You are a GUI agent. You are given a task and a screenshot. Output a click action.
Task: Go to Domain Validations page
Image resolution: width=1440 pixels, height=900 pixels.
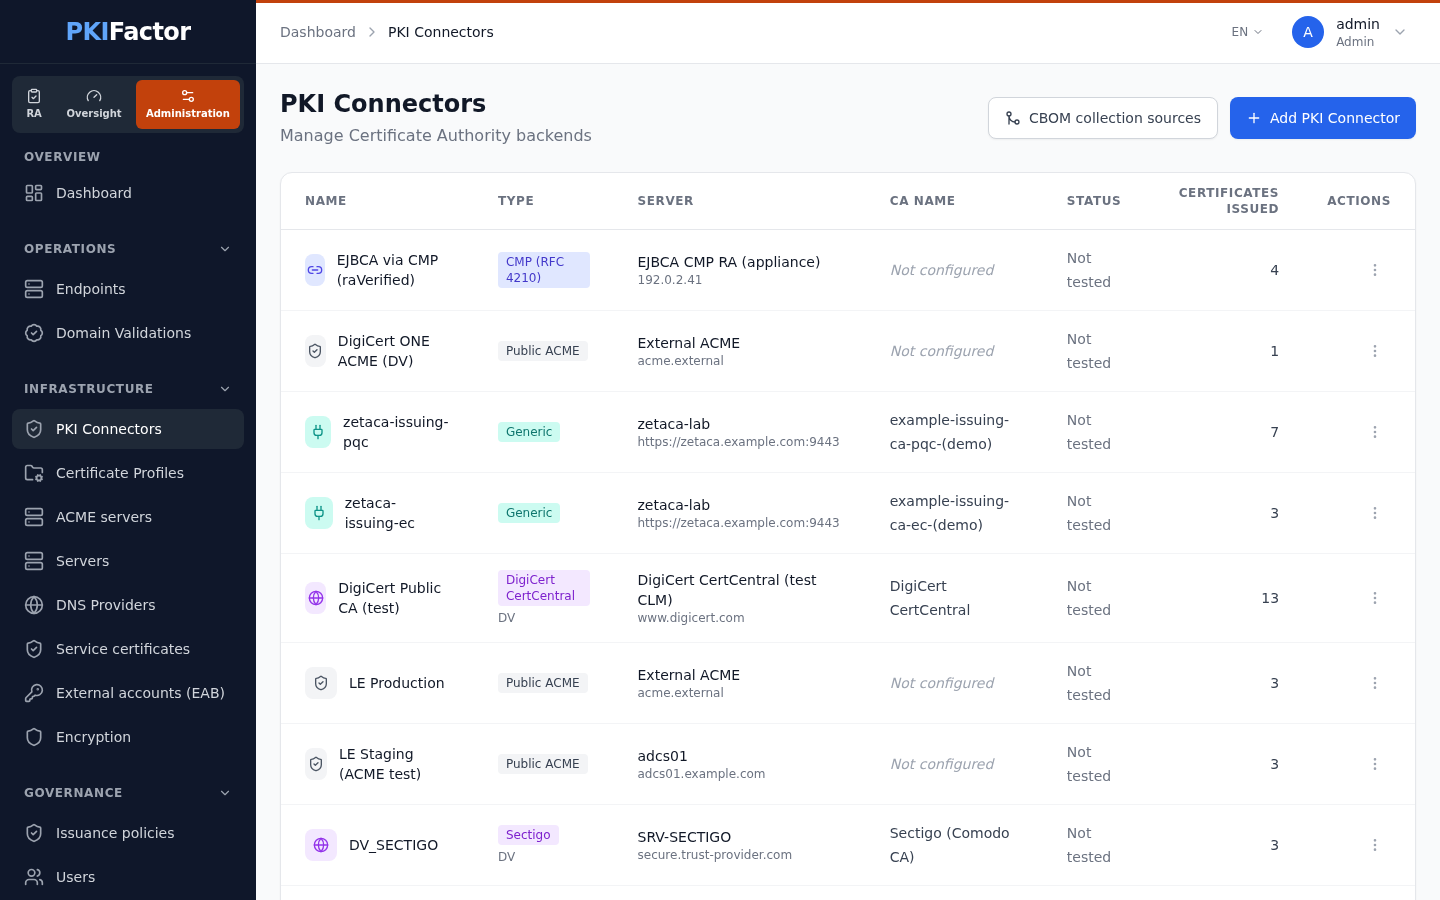click(128, 333)
